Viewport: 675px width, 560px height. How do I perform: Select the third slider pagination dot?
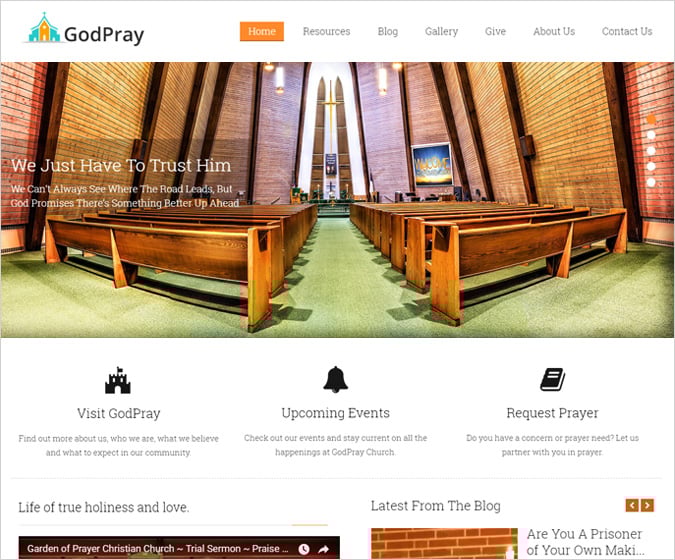point(651,151)
